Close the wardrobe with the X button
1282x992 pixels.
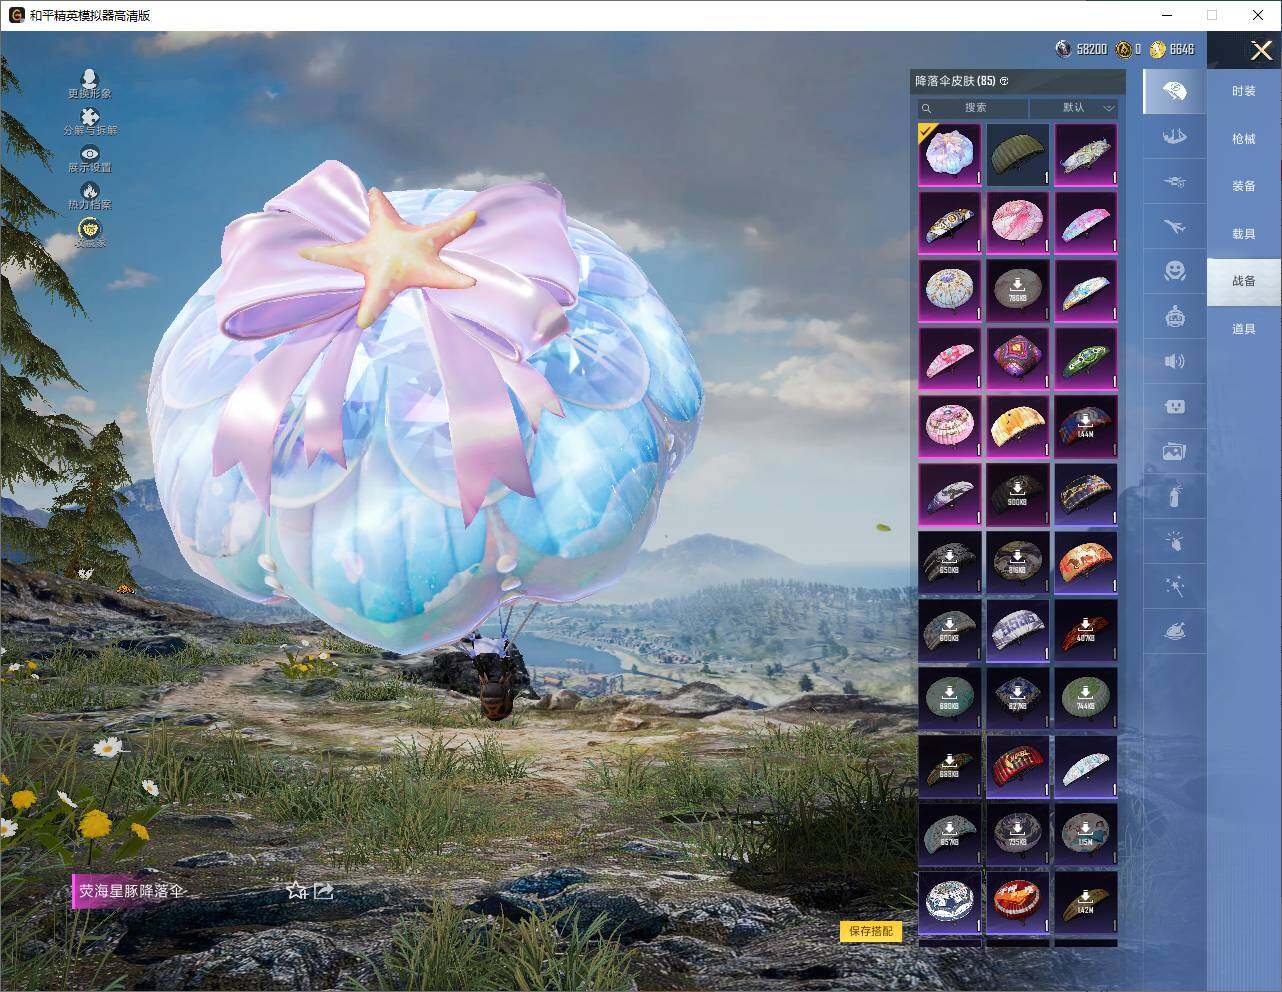pos(1261,50)
